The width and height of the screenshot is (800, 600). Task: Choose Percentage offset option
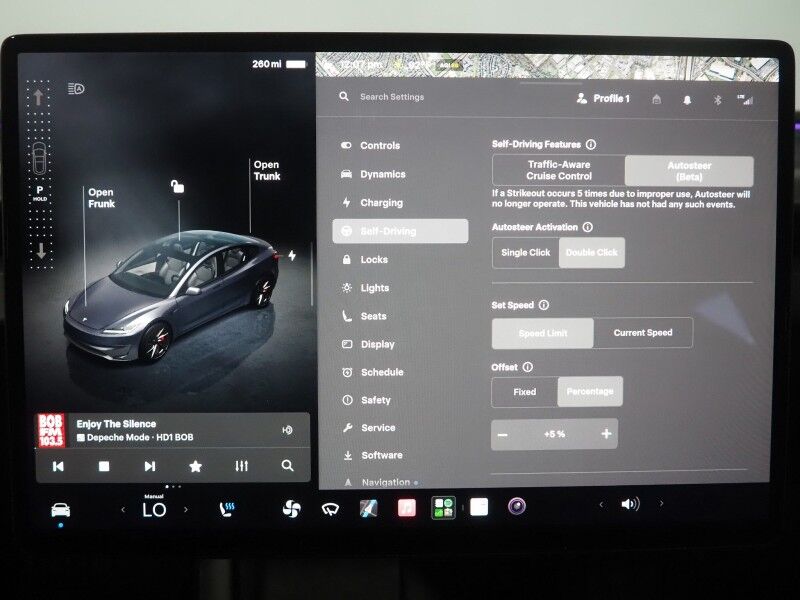tap(590, 391)
